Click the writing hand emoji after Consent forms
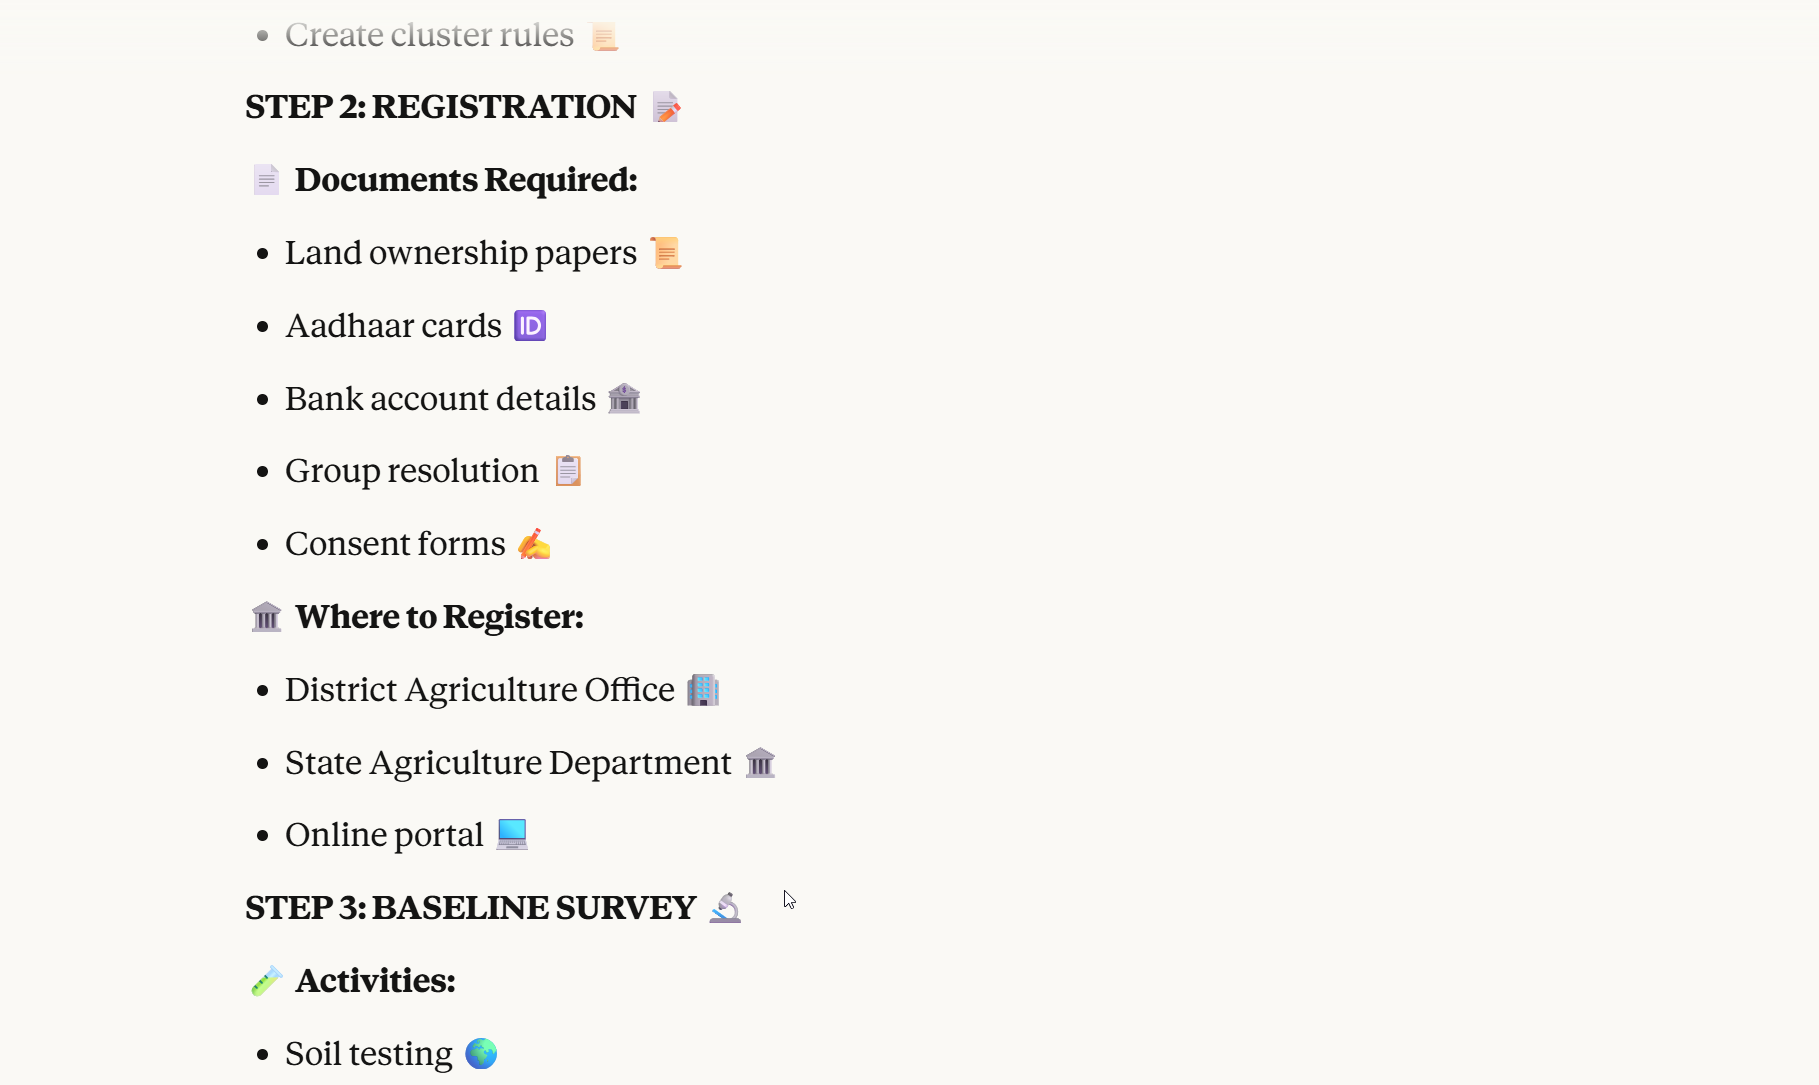Viewport: 1819px width, 1085px height. [534, 544]
